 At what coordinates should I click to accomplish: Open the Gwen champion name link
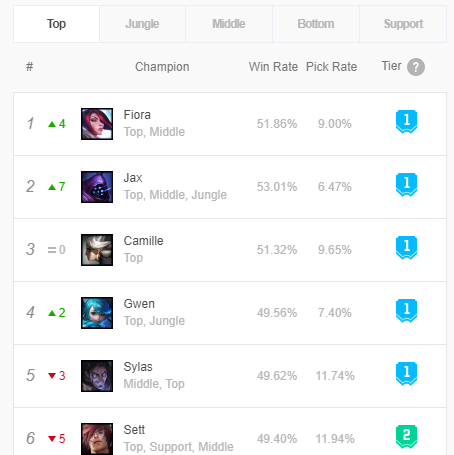pos(139,304)
